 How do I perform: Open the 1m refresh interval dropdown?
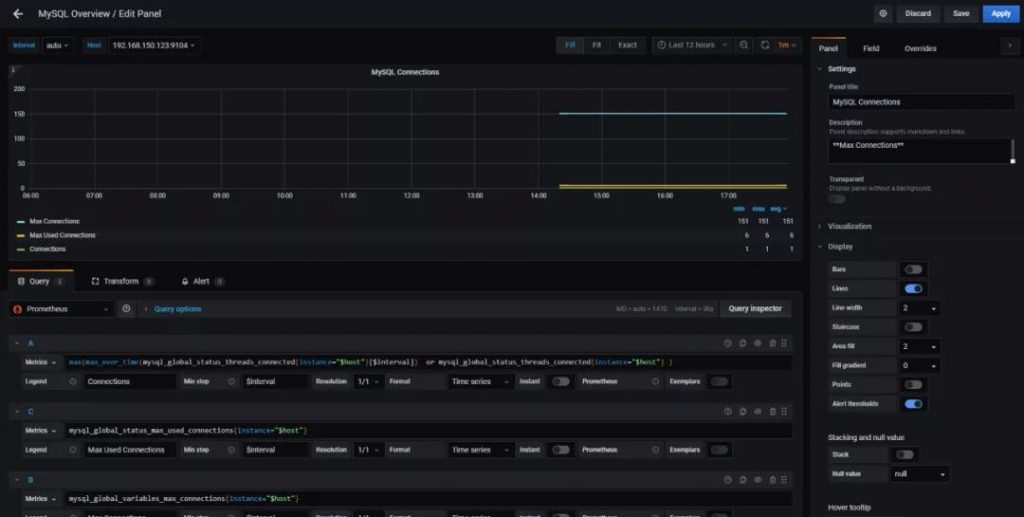point(787,45)
